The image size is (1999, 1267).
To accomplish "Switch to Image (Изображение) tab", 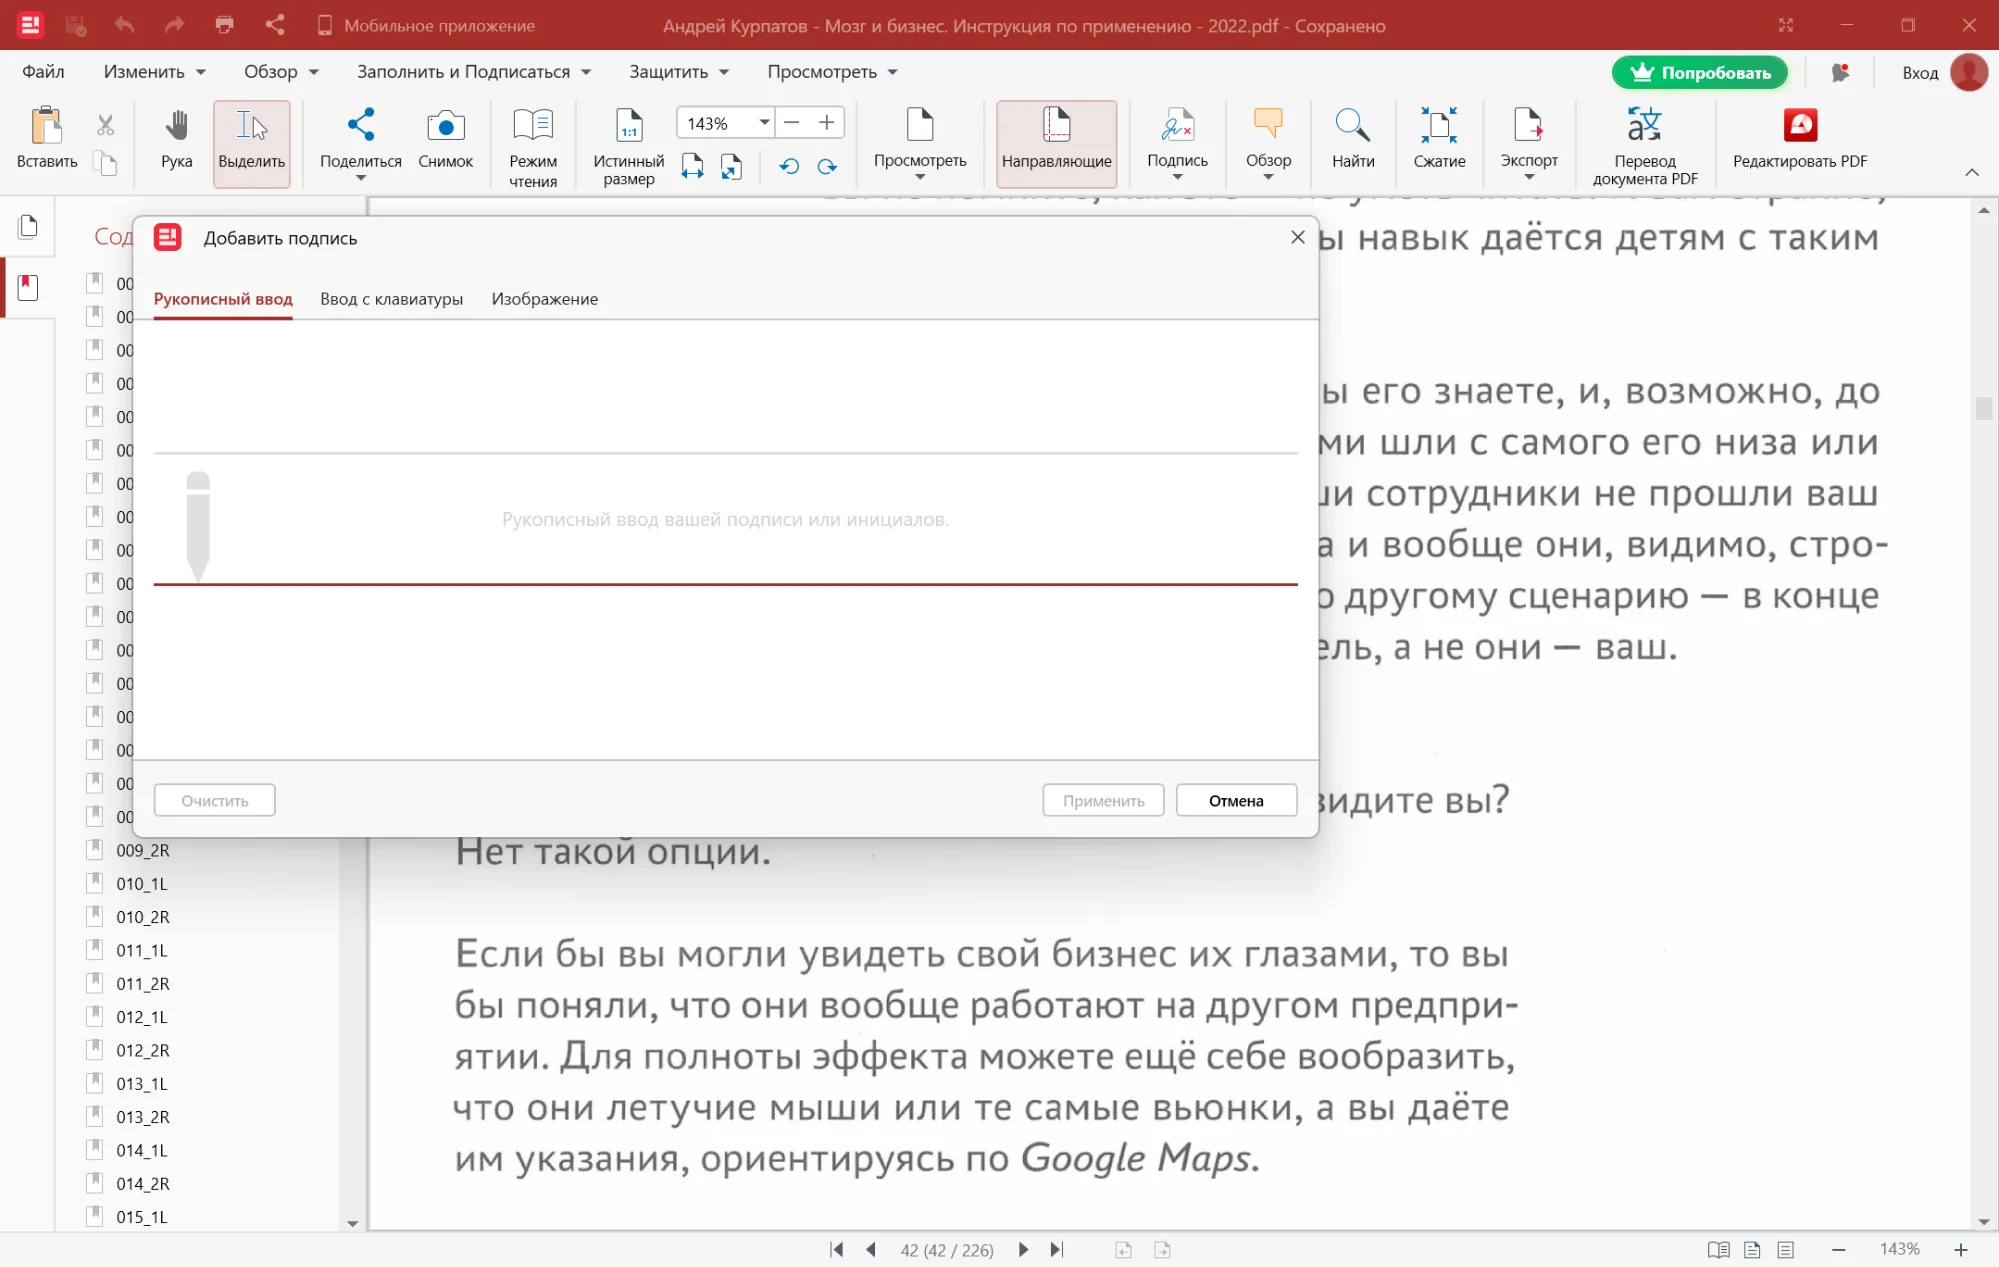I will [x=544, y=299].
